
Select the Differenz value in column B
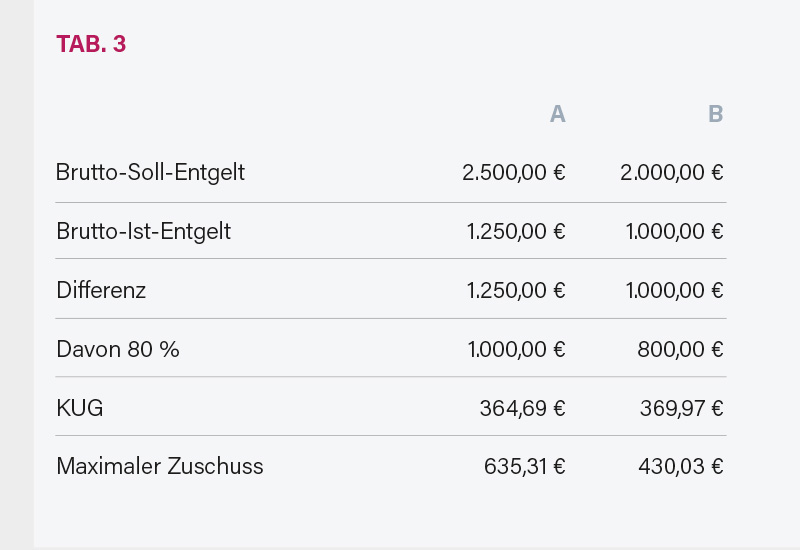pyautogui.click(x=675, y=290)
